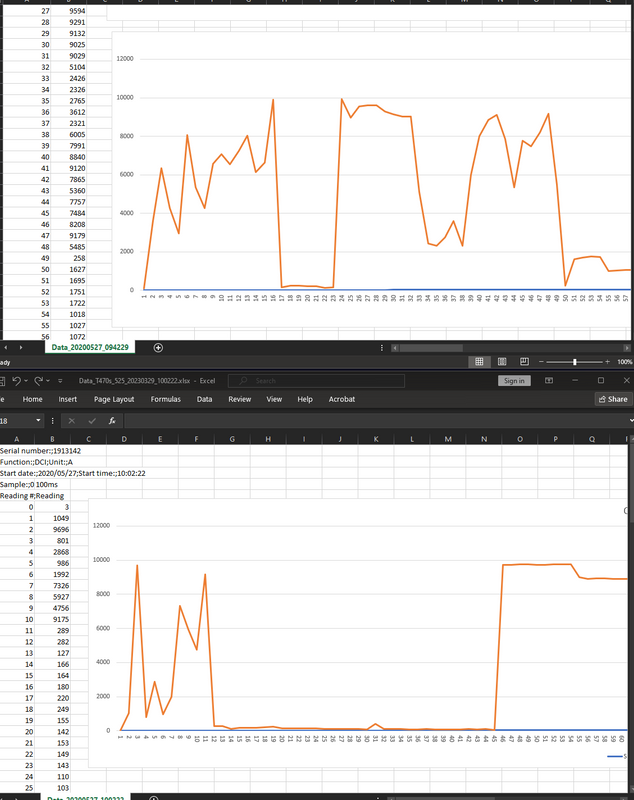Open the Page Layout ribbon tab

114,399
